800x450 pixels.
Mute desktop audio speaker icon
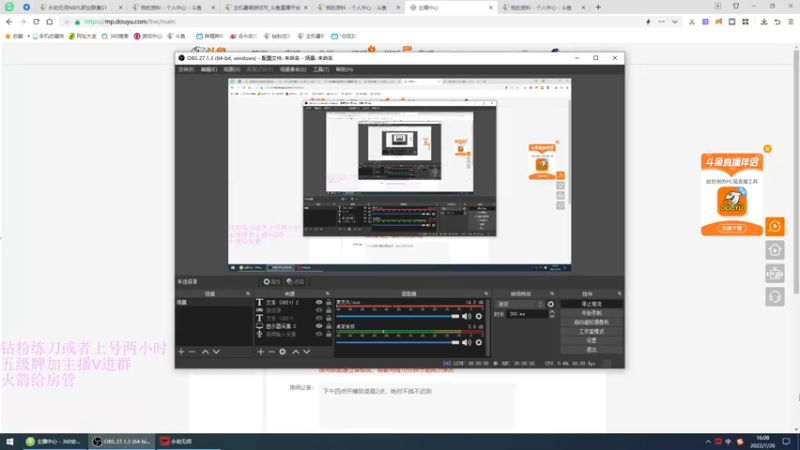click(466, 342)
